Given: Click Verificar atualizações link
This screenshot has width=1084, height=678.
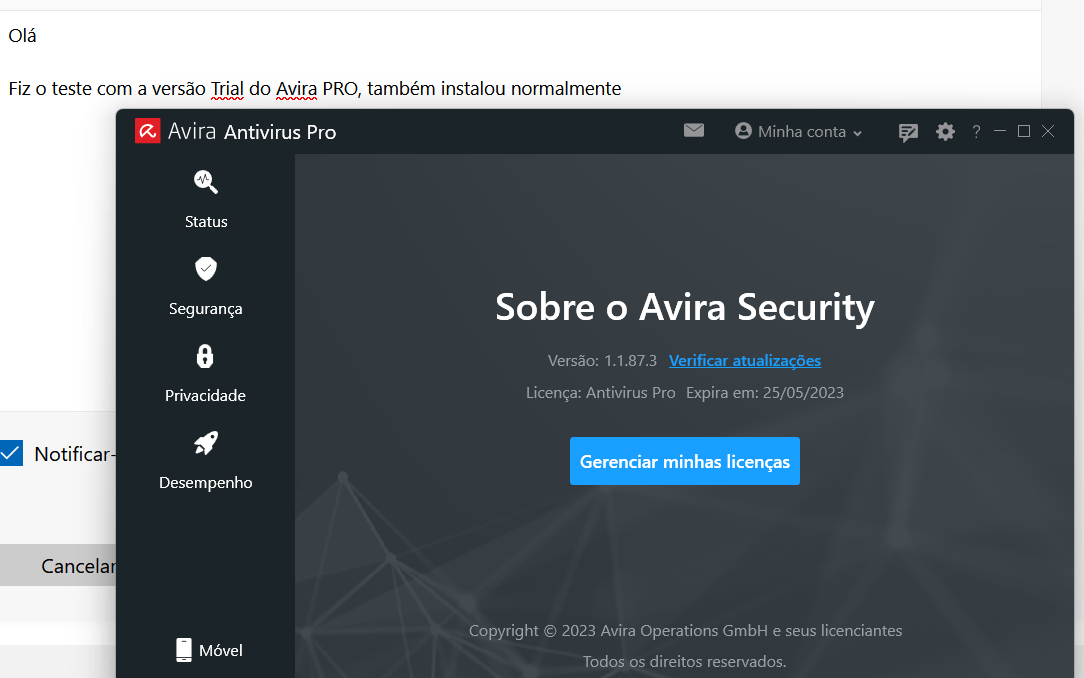Looking at the screenshot, I should tap(745, 361).
